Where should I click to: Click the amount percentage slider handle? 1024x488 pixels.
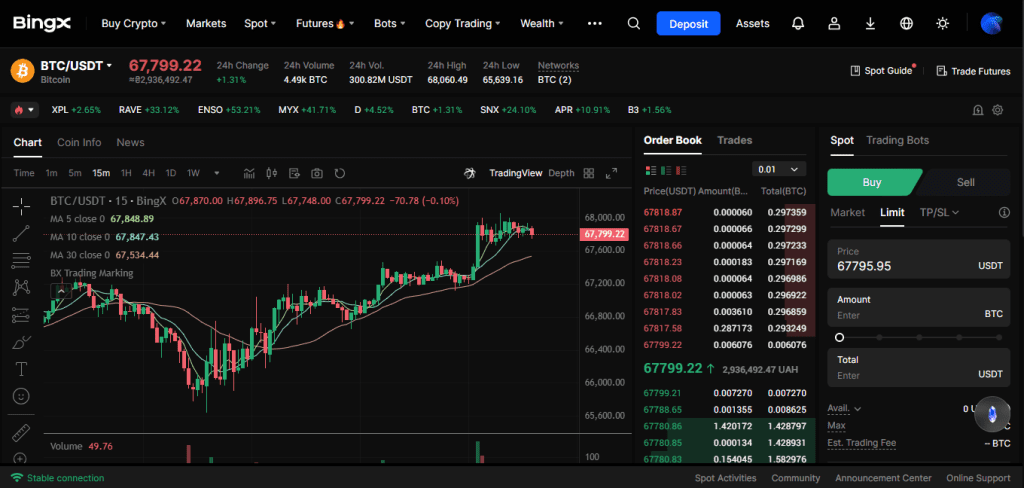point(839,338)
